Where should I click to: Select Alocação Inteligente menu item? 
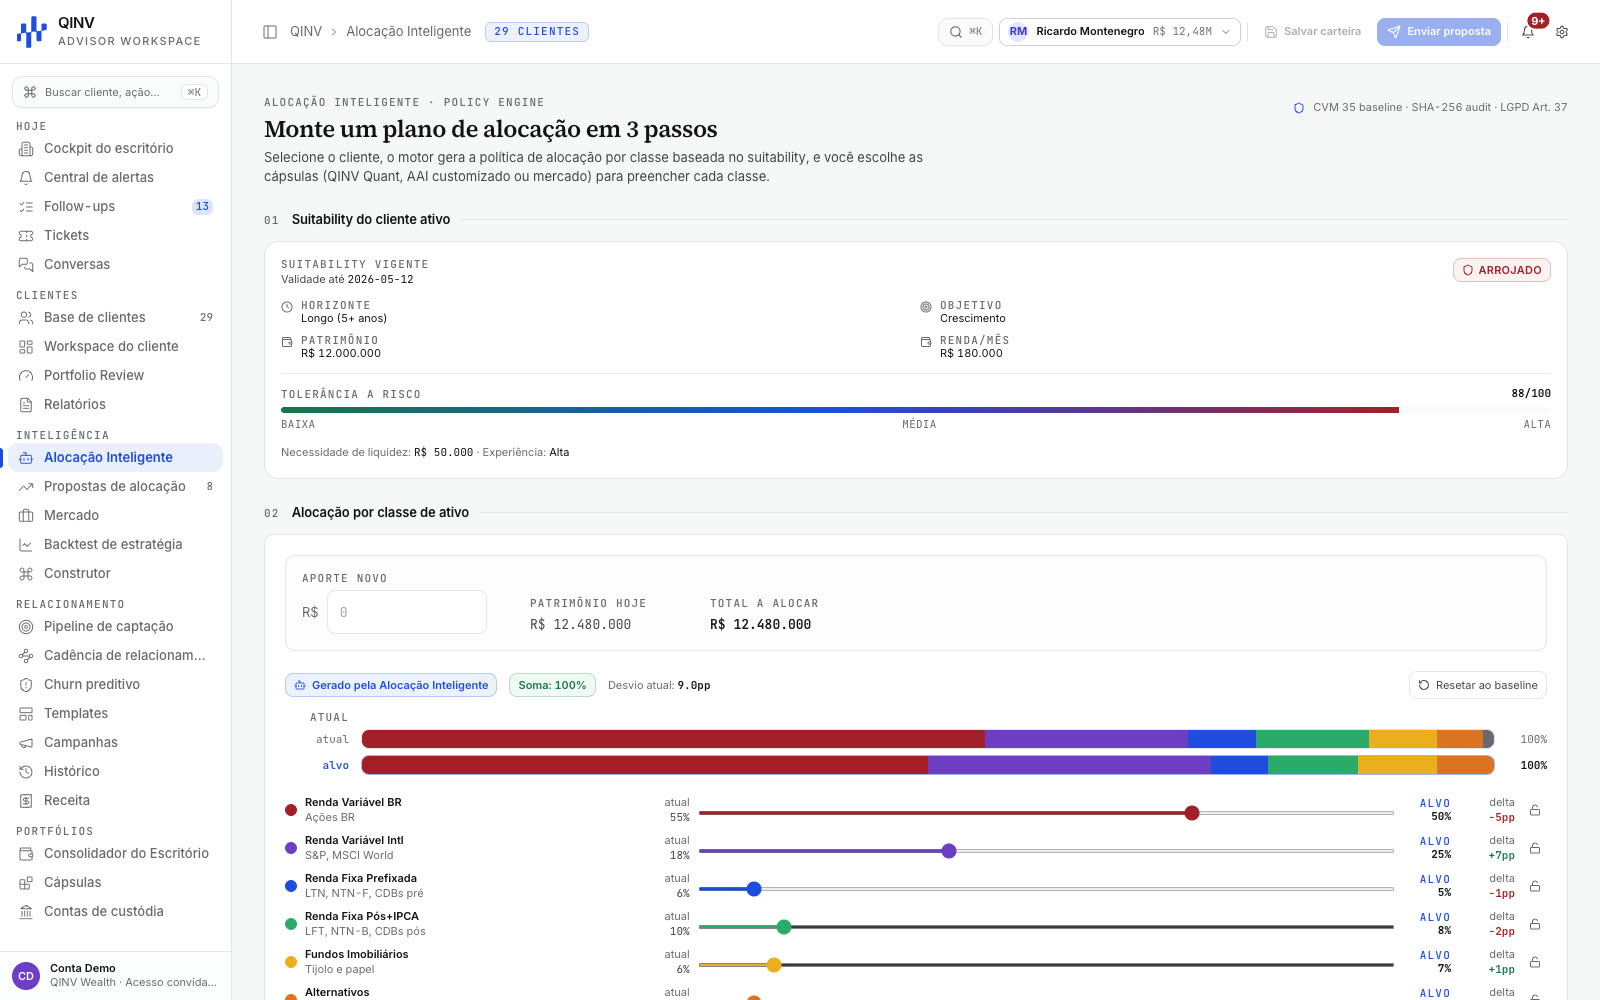pos(115,457)
